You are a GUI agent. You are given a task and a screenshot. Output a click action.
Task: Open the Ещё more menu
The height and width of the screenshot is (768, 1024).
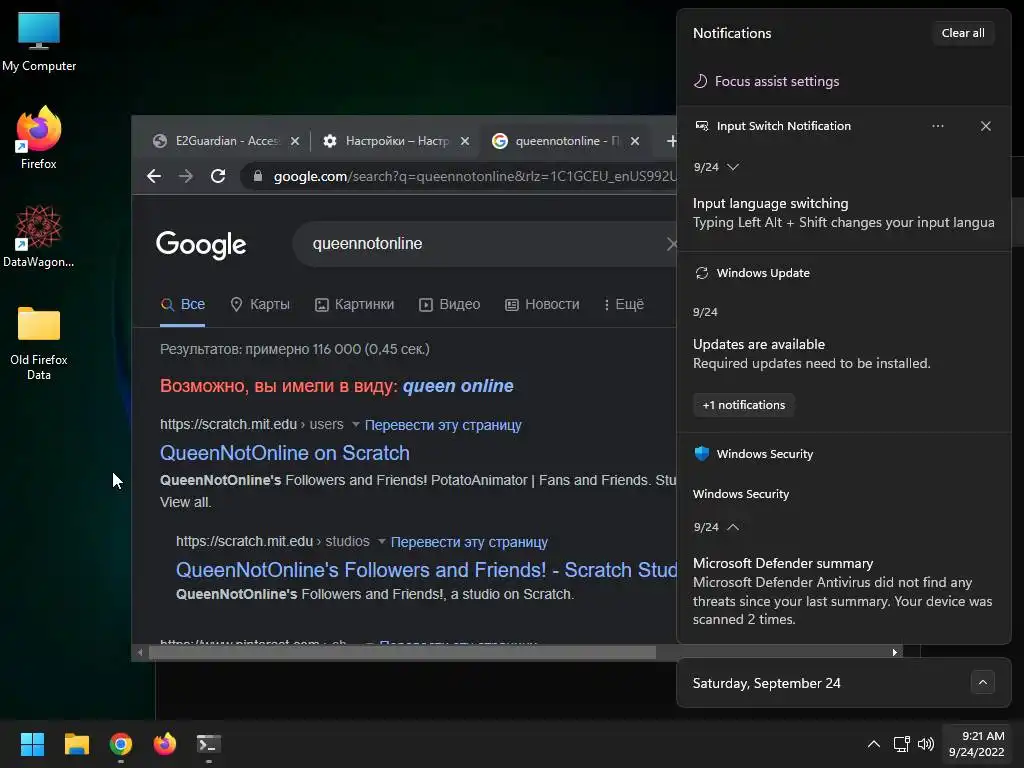(624, 304)
